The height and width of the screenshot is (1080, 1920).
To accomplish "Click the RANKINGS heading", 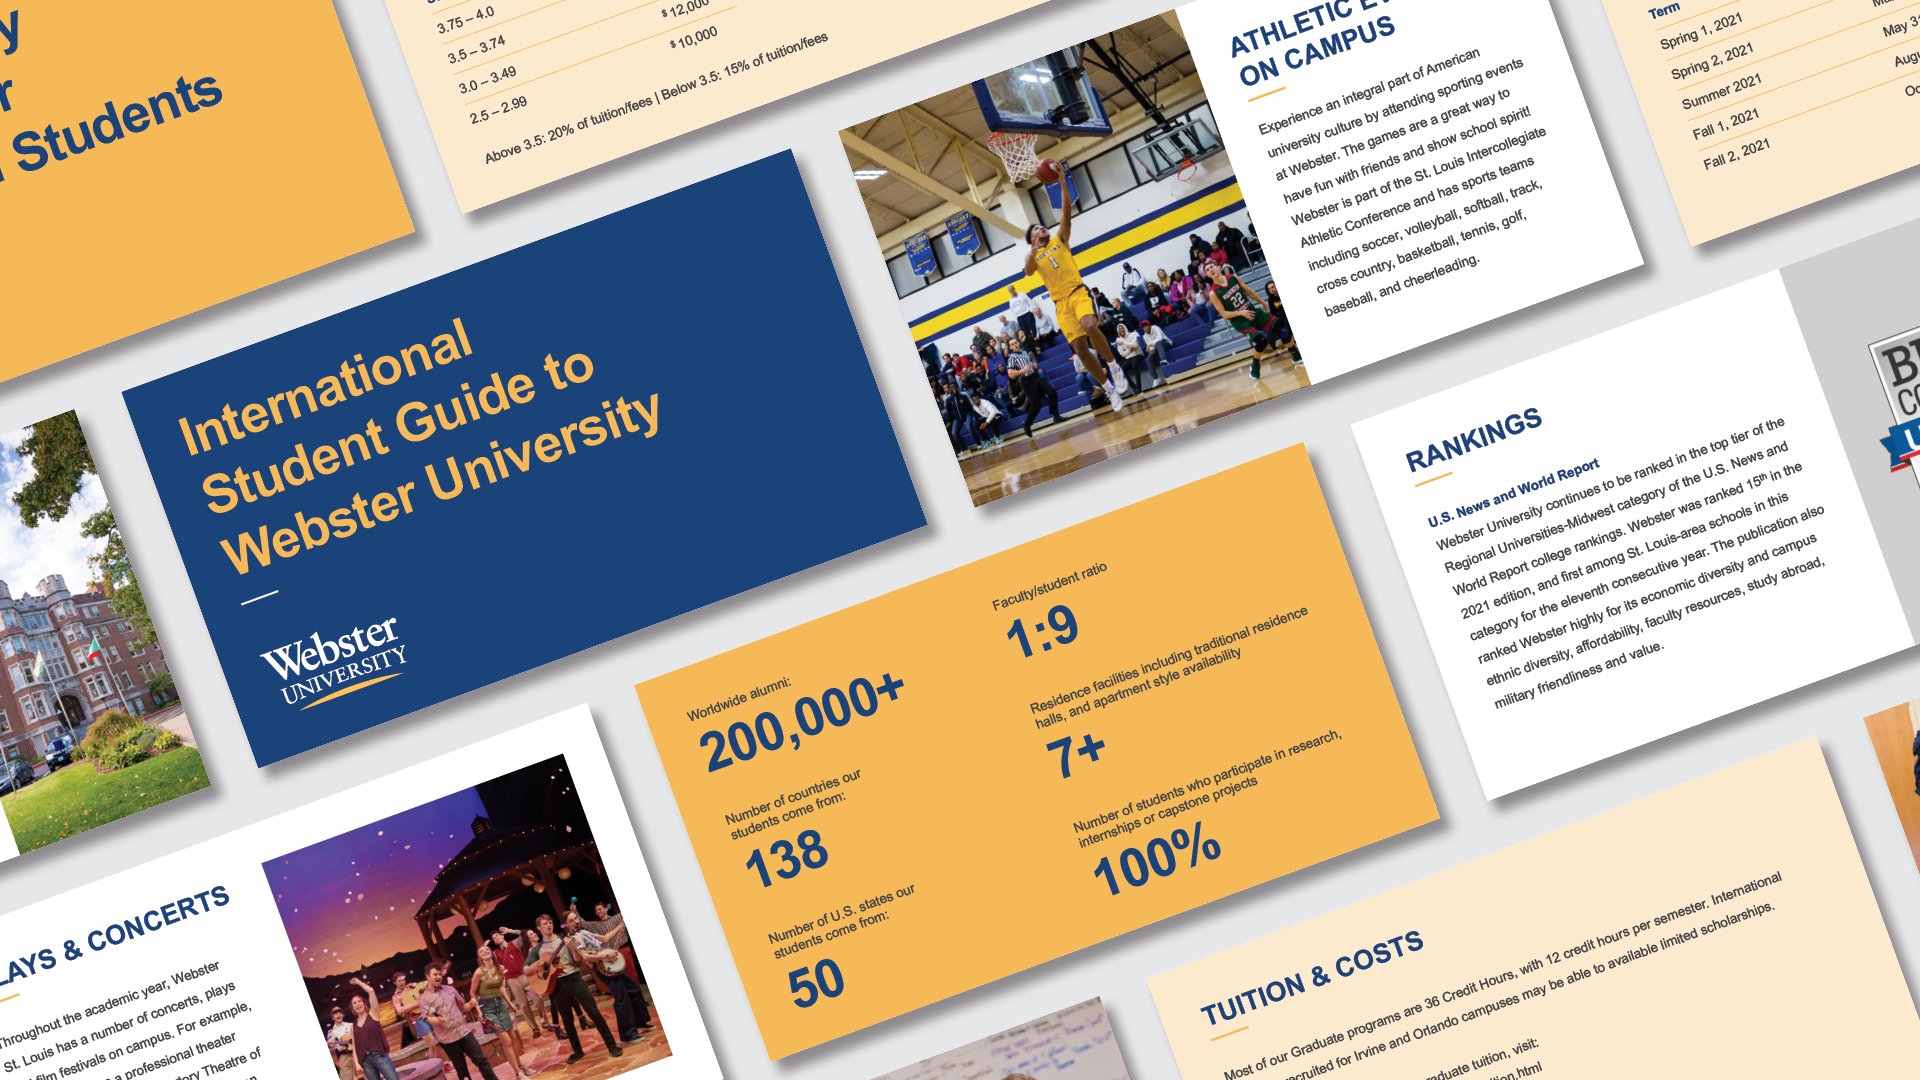I will click(1473, 440).
